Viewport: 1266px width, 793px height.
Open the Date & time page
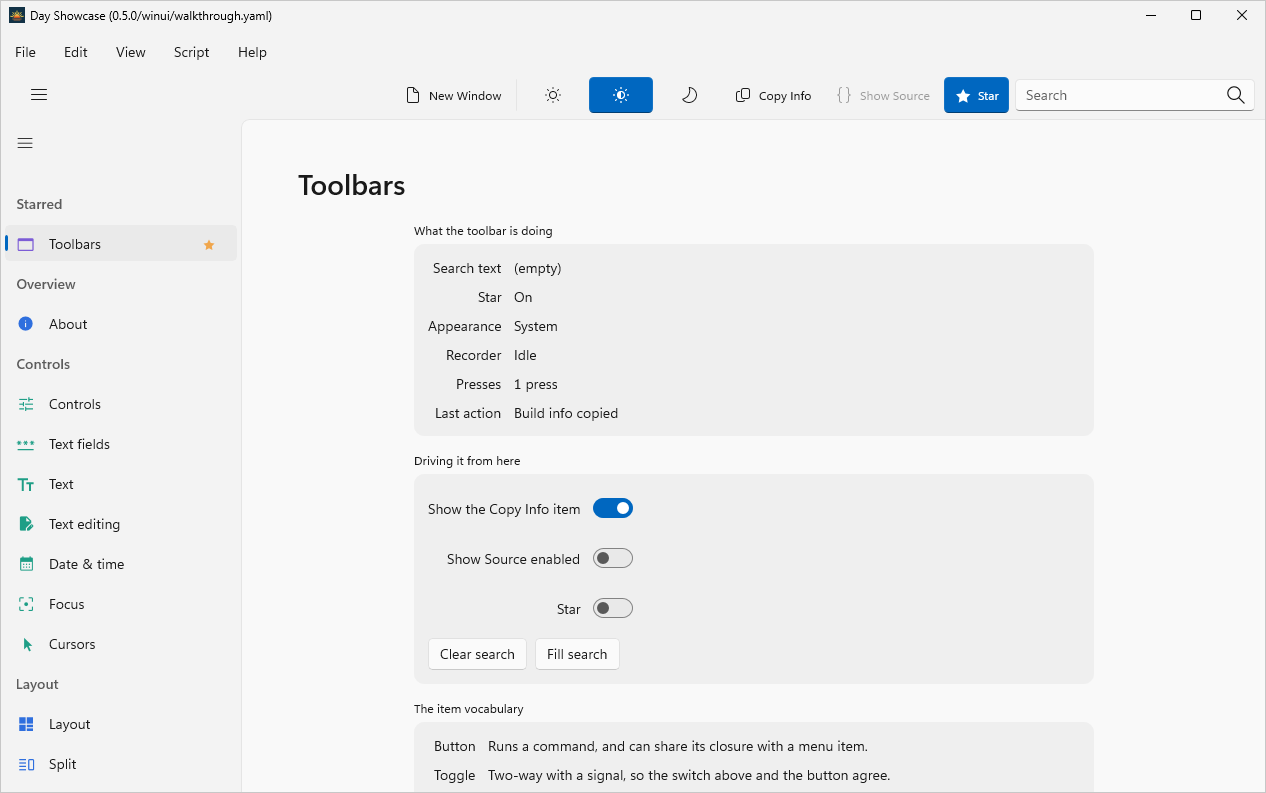[x=121, y=564]
